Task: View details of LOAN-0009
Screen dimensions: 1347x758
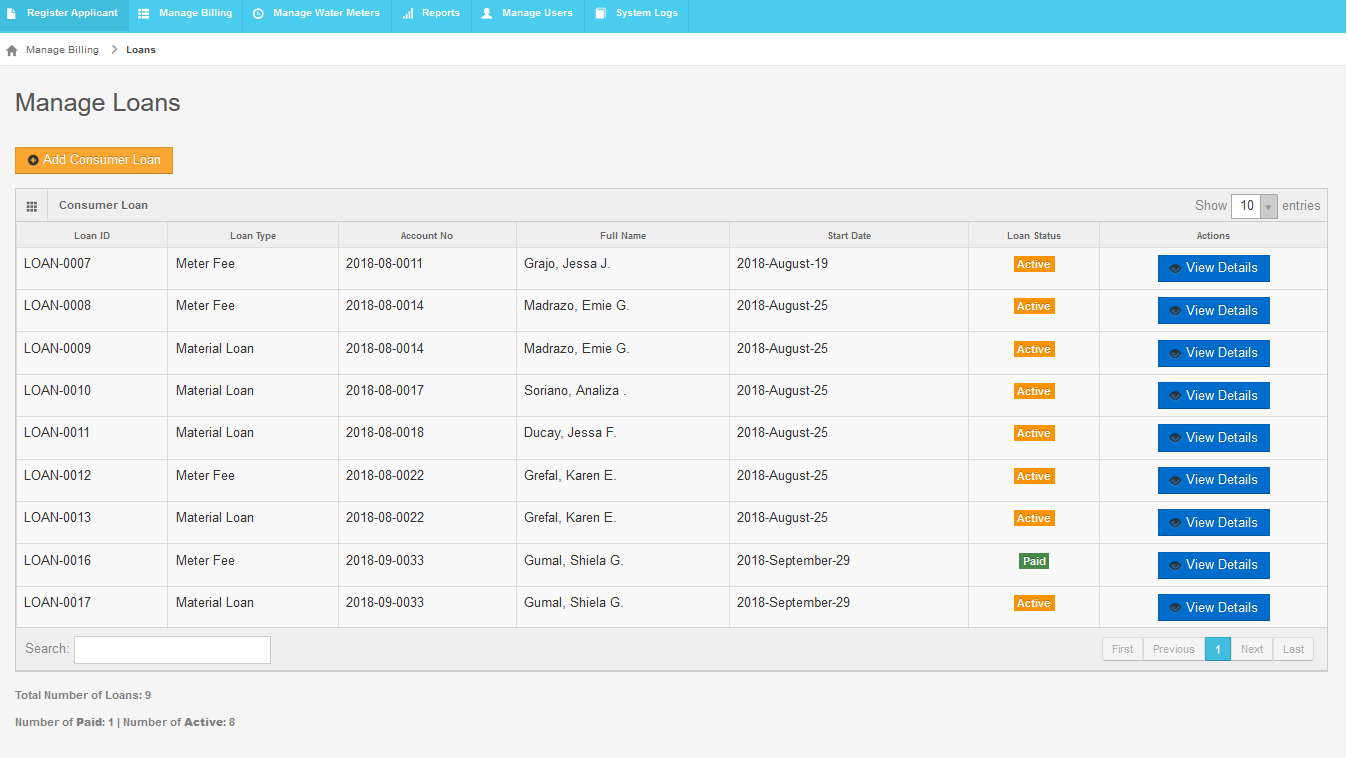Action: (x=1213, y=353)
